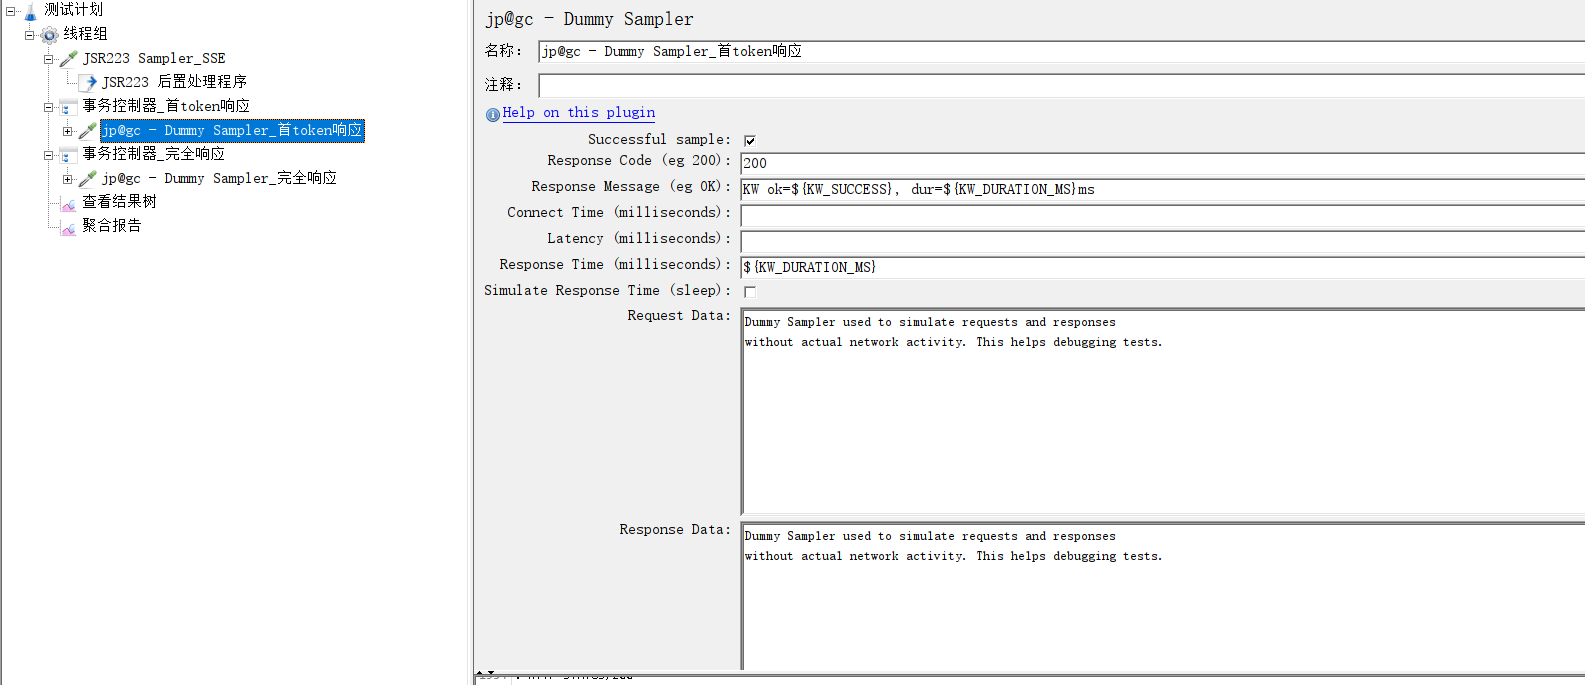Click the Dummy Sampler_首token响应 pipette icon

88,131
